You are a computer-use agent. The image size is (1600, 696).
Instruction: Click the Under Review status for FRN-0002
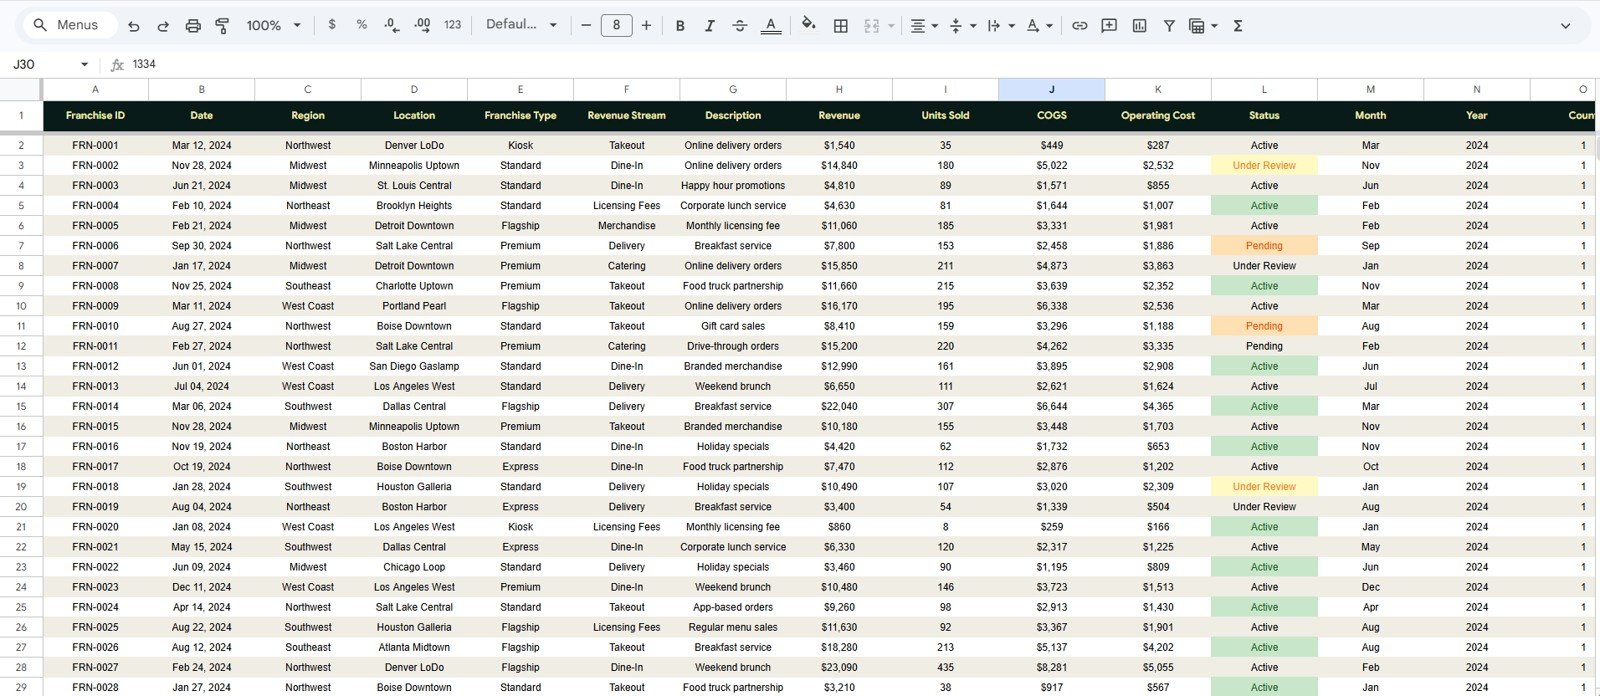1264,165
